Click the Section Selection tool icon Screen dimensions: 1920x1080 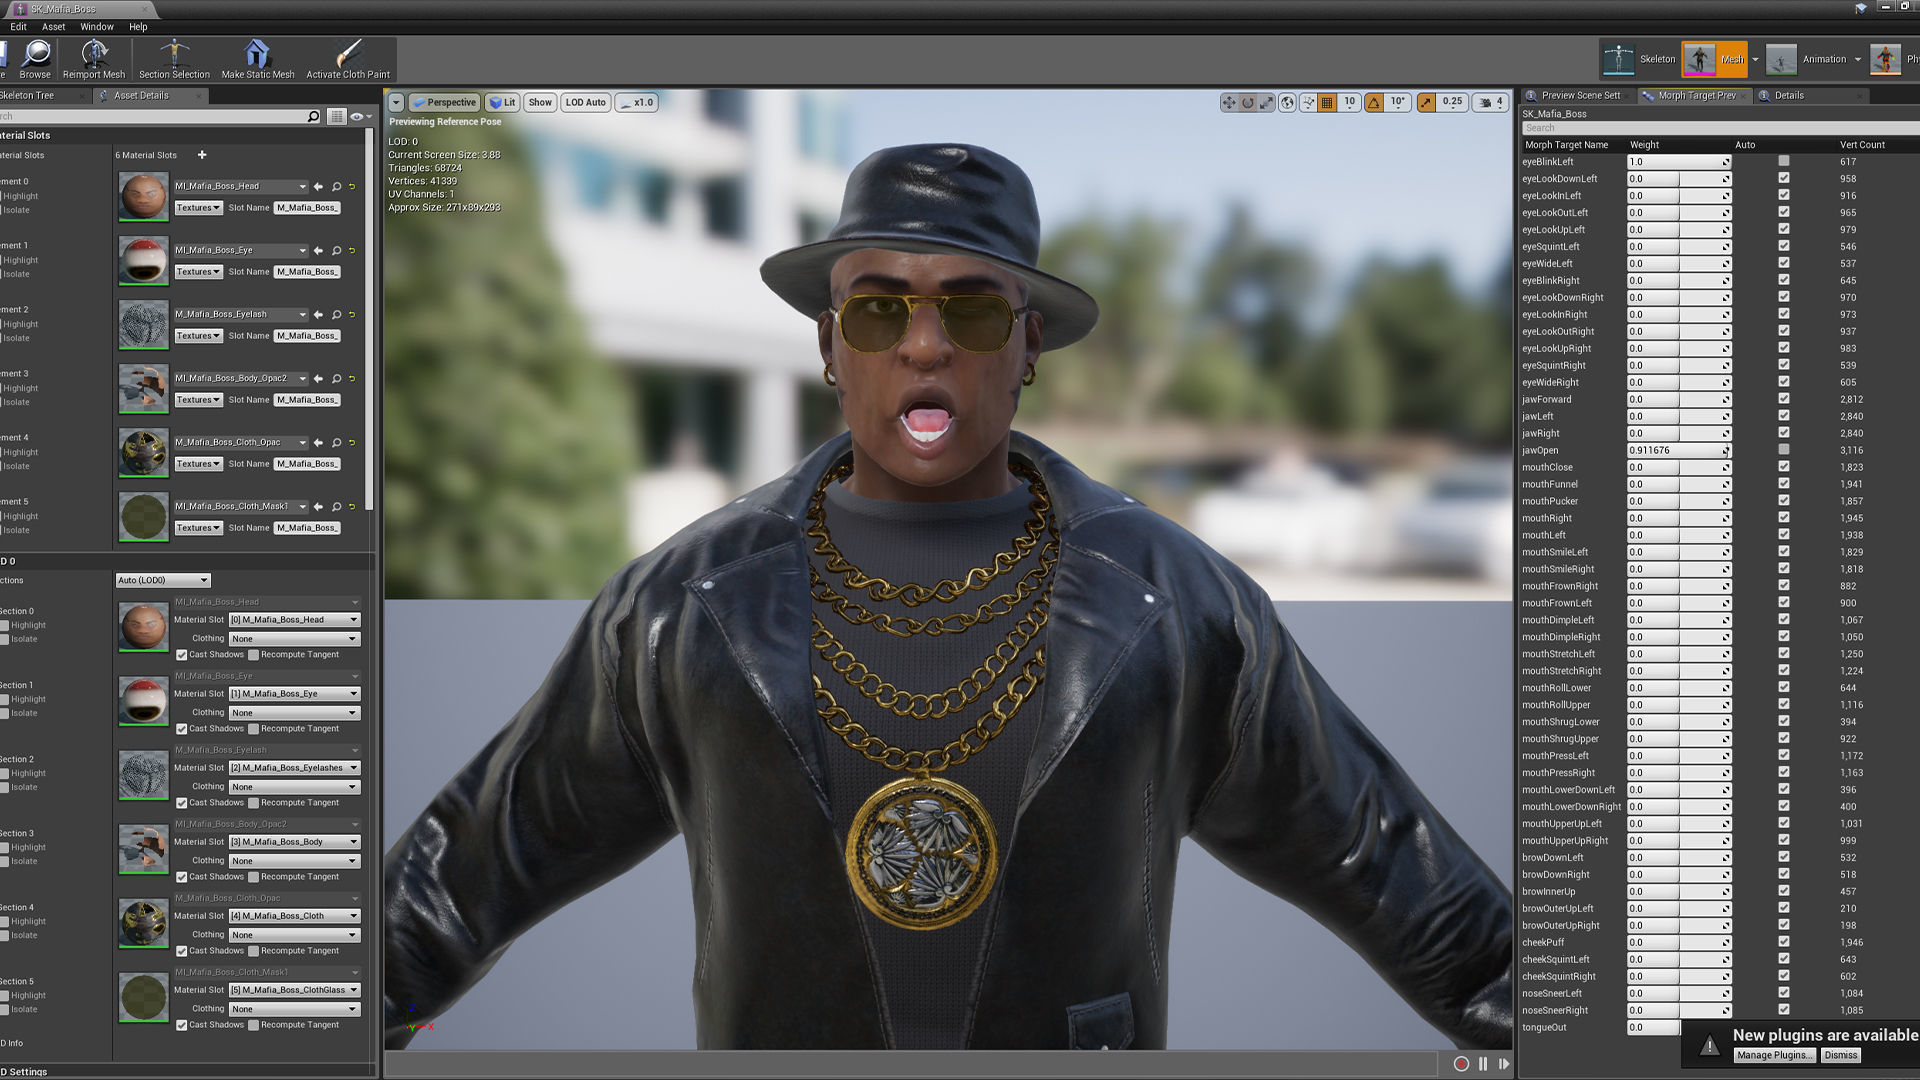[174, 55]
